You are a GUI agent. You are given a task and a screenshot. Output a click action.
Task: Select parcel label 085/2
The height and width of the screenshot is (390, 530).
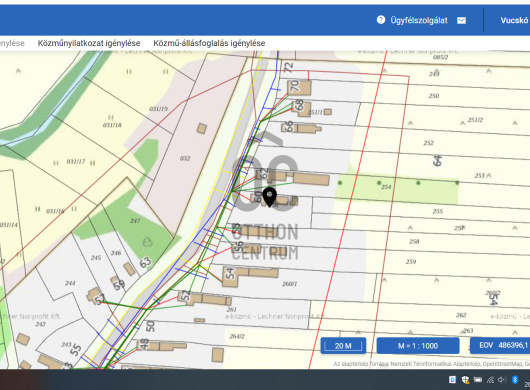point(440,57)
